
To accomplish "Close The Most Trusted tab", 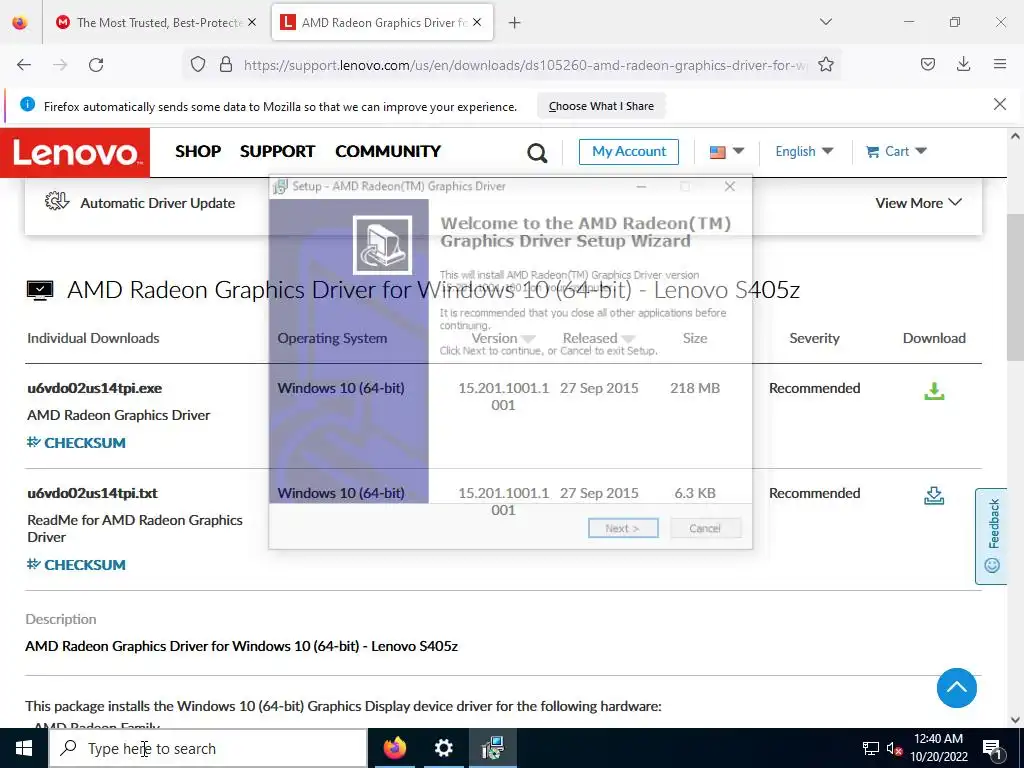I will tap(252, 23).
